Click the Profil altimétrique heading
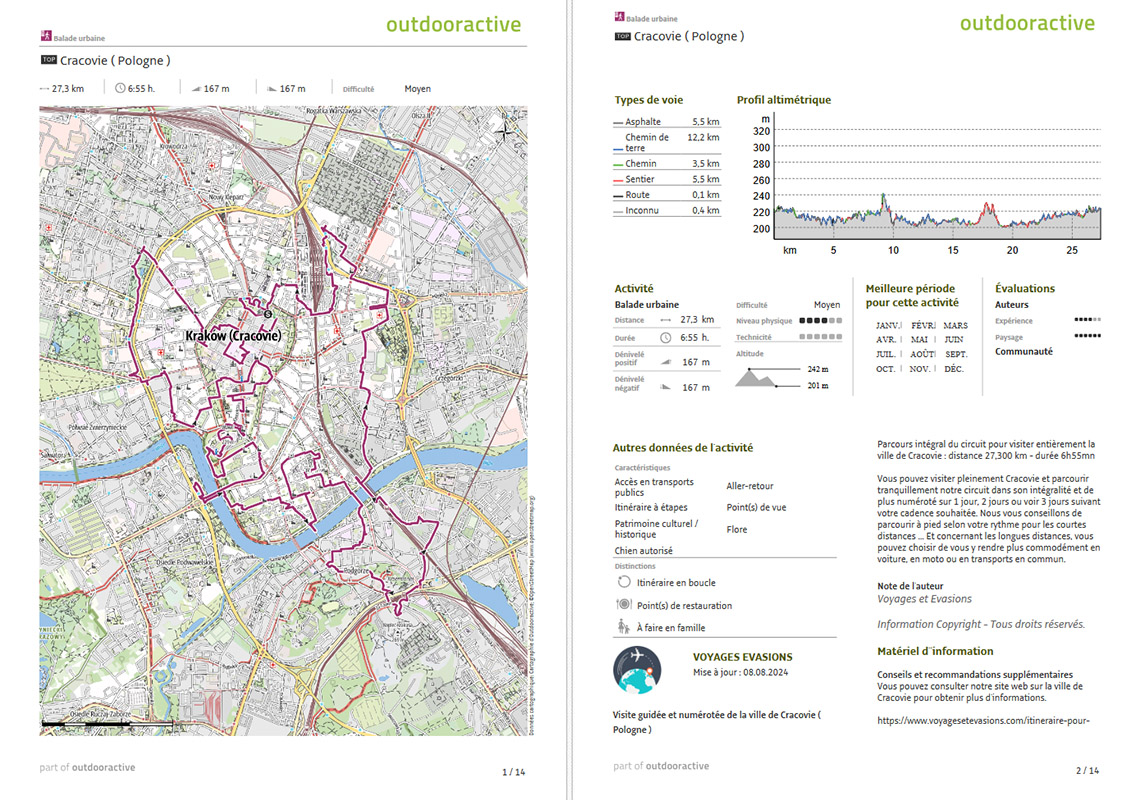The image size is (1140, 800). click(784, 100)
